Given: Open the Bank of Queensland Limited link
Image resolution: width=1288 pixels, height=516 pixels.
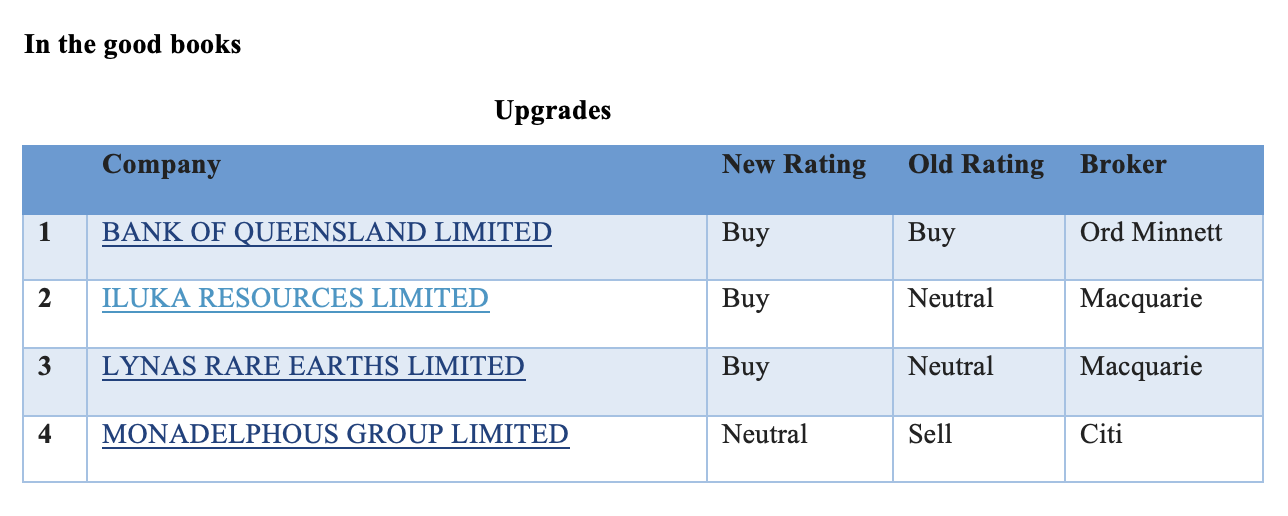Looking at the screenshot, I should point(326,233).
